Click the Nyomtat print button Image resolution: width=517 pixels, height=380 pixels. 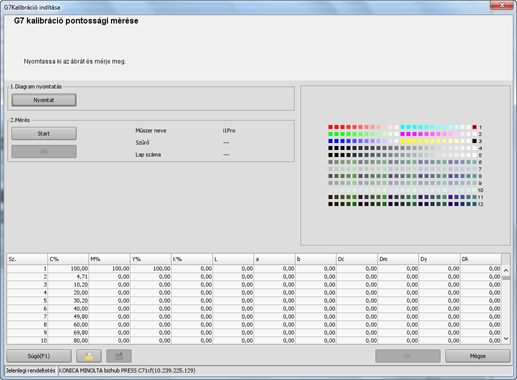[x=44, y=100]
